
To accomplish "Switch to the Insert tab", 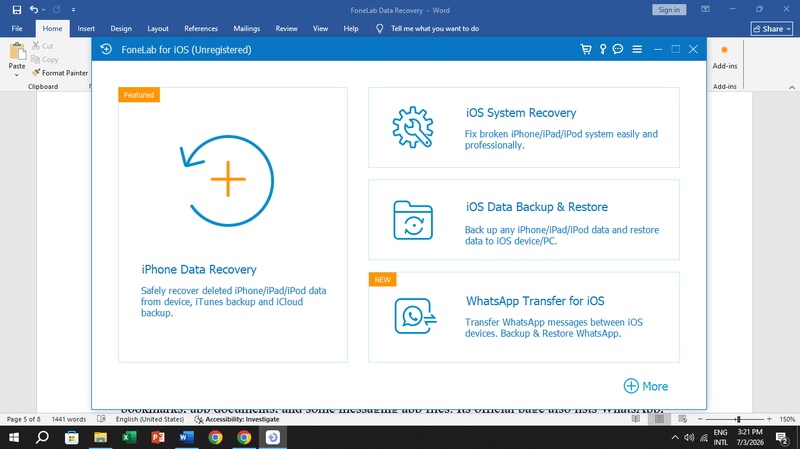I will pos(86,29).
